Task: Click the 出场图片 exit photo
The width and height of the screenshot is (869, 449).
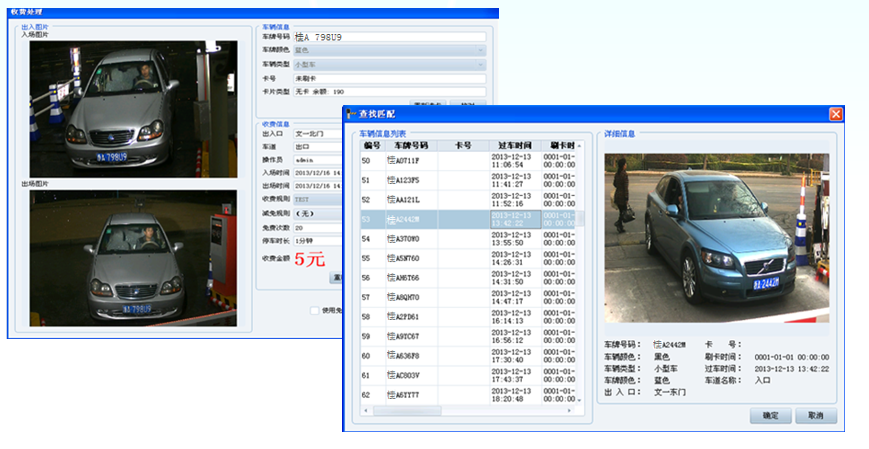Action: tap(132, 258)
